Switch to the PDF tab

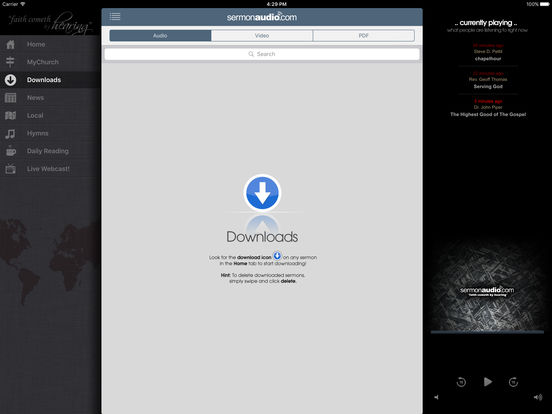[x=364, y=36]
